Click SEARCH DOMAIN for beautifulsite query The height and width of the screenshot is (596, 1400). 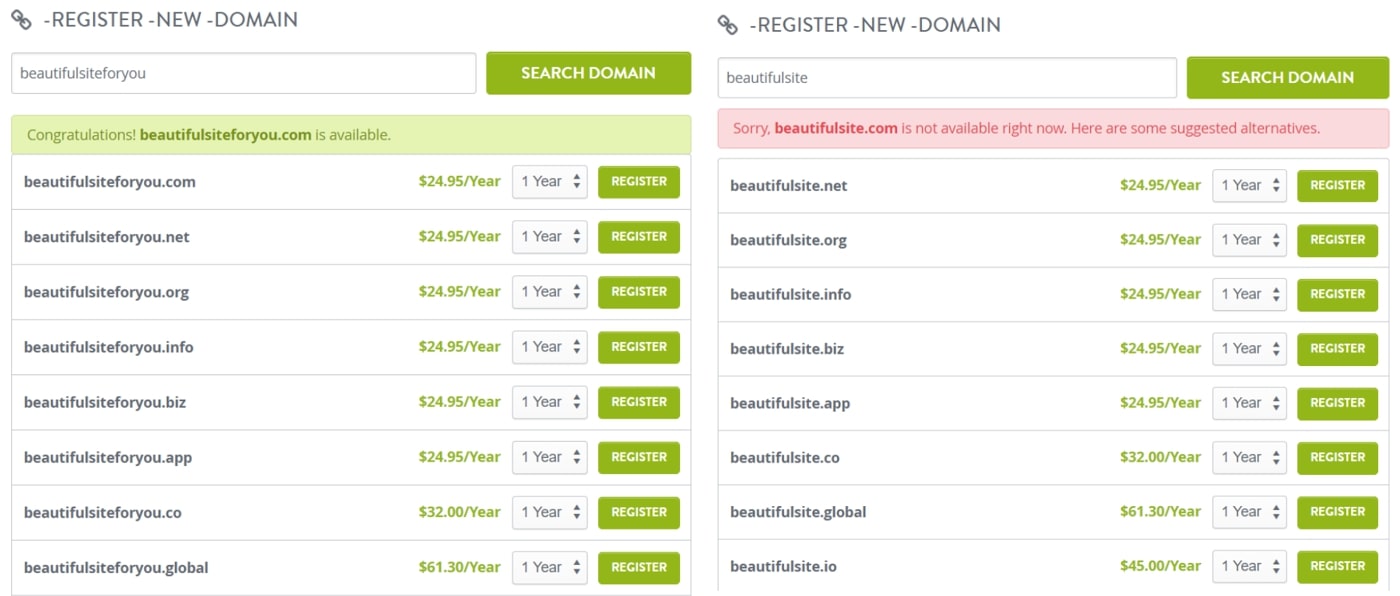point(1288,77)
